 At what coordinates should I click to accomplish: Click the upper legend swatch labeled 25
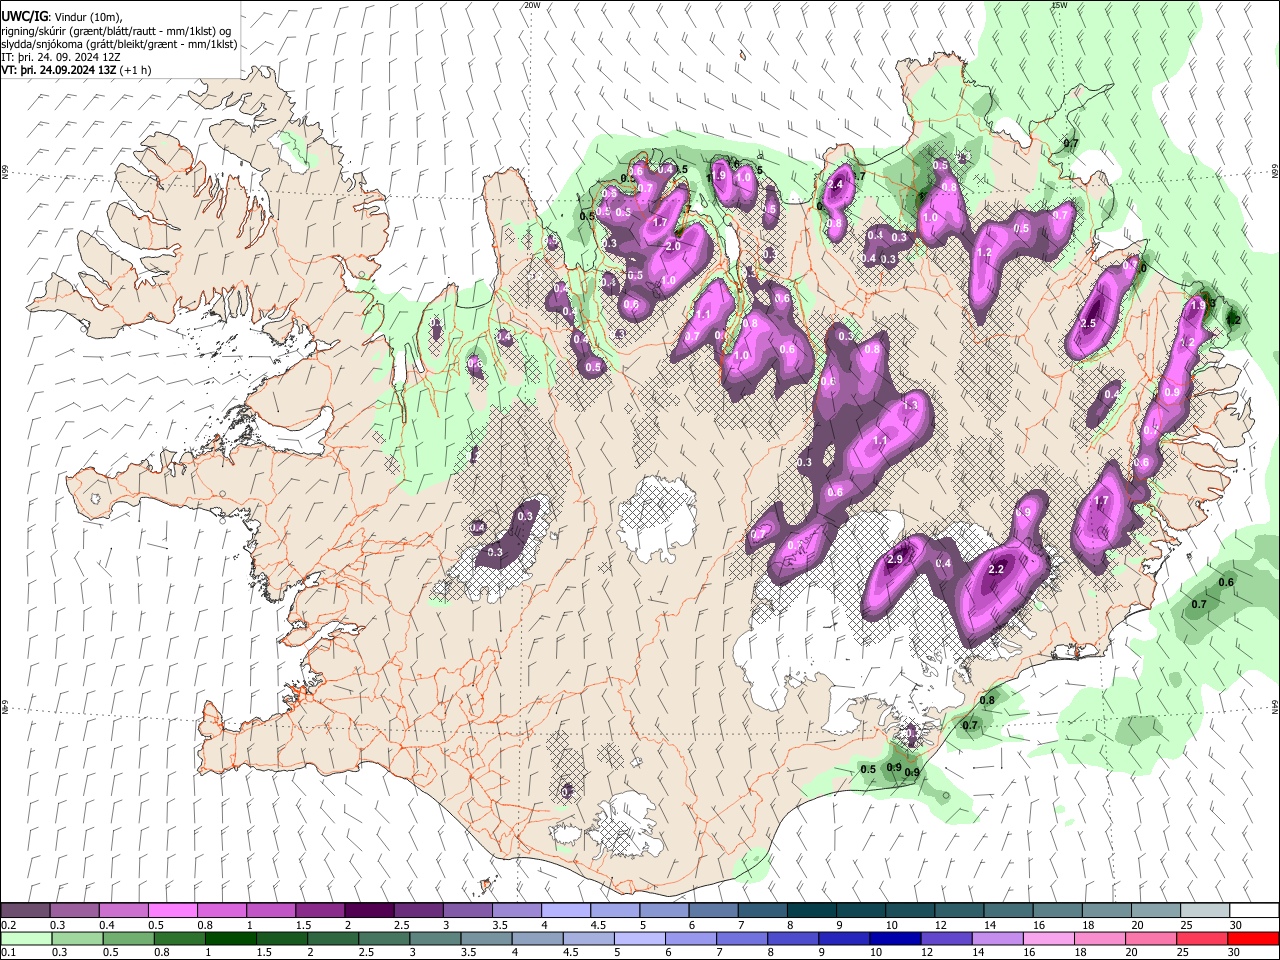(x=1205, y=911)
